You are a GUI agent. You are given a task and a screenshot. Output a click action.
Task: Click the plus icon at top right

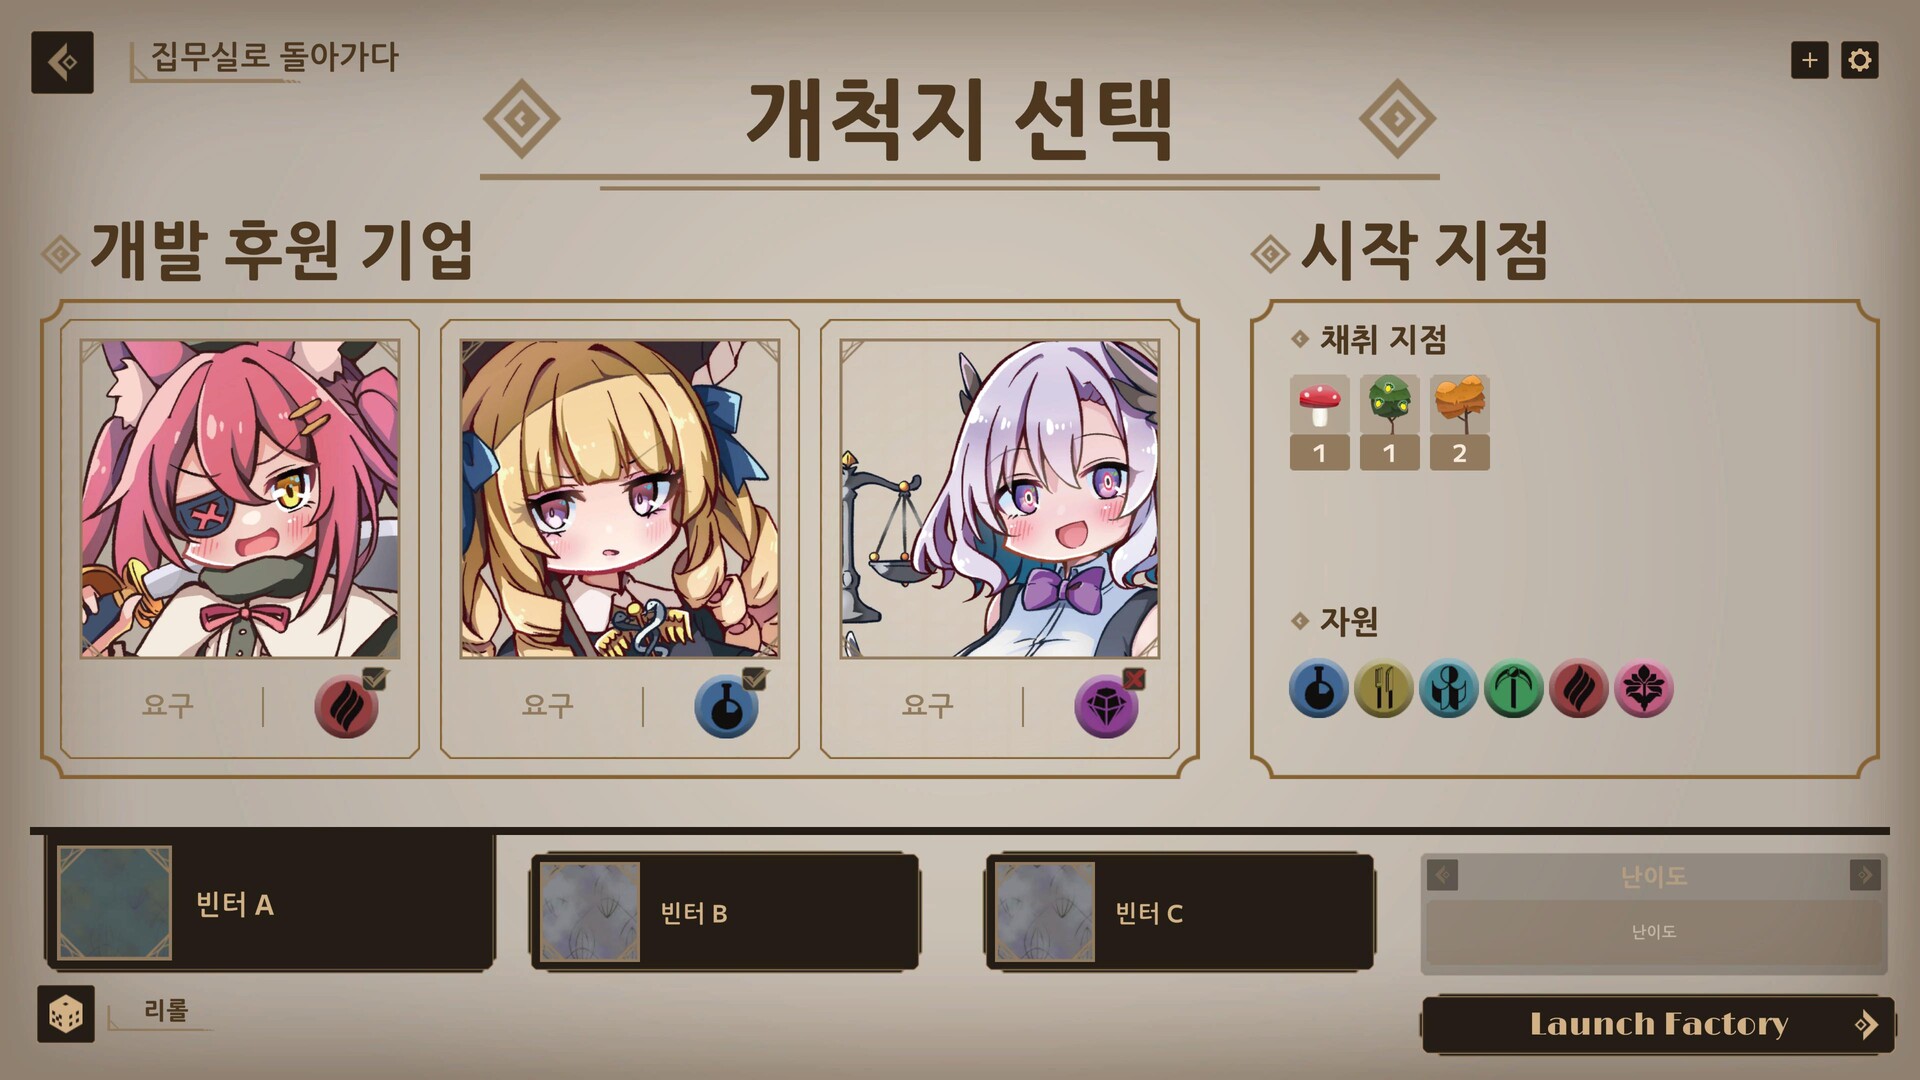[x=1809, y=60]
